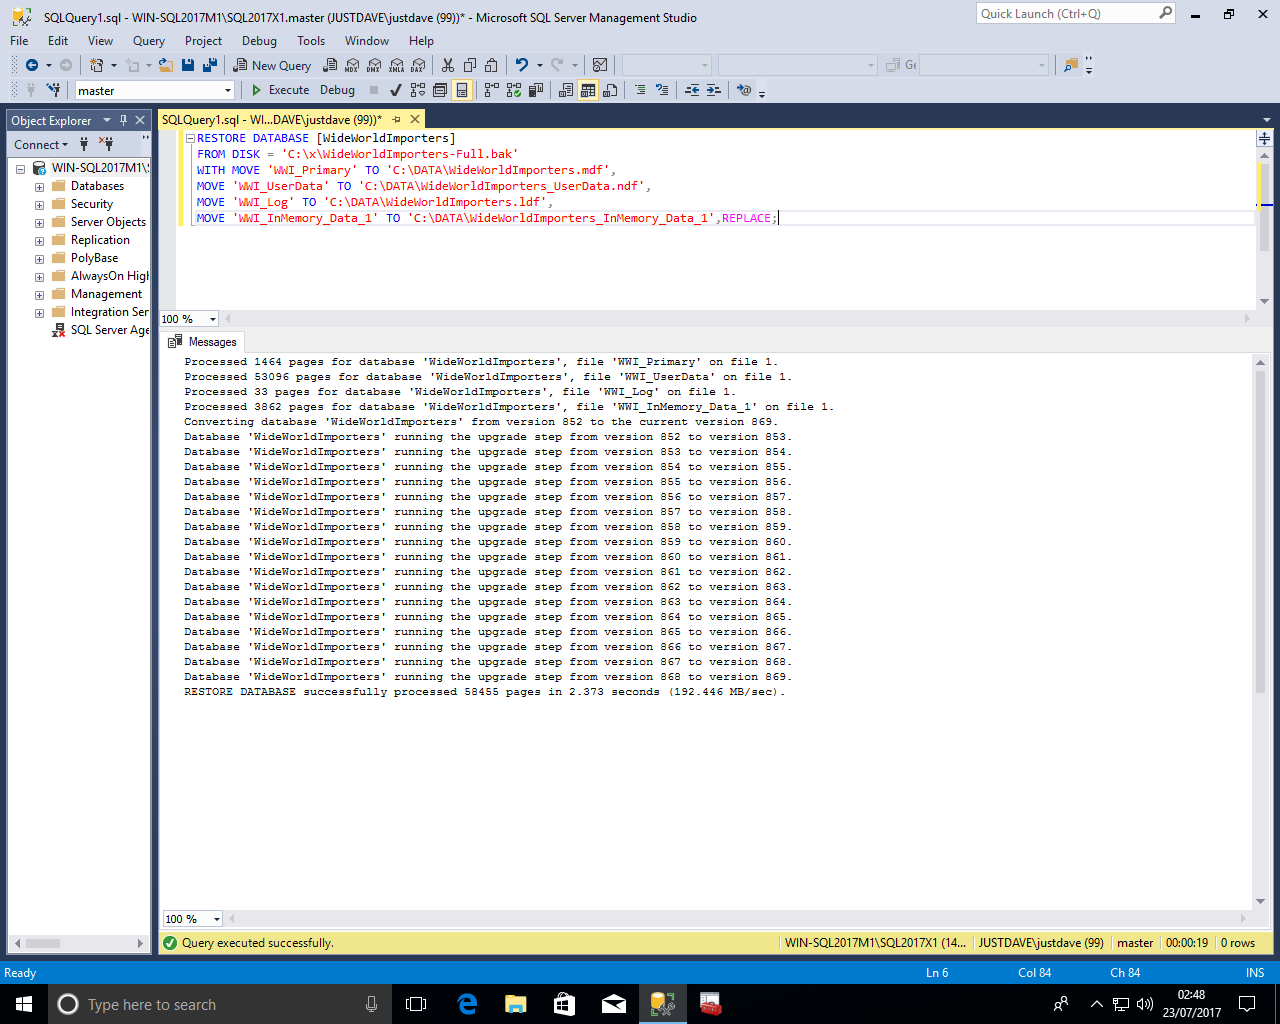This screenshot has width=1280, height=1024.
Task: Click the Cut scissors icon
Action: coord(447,66)
